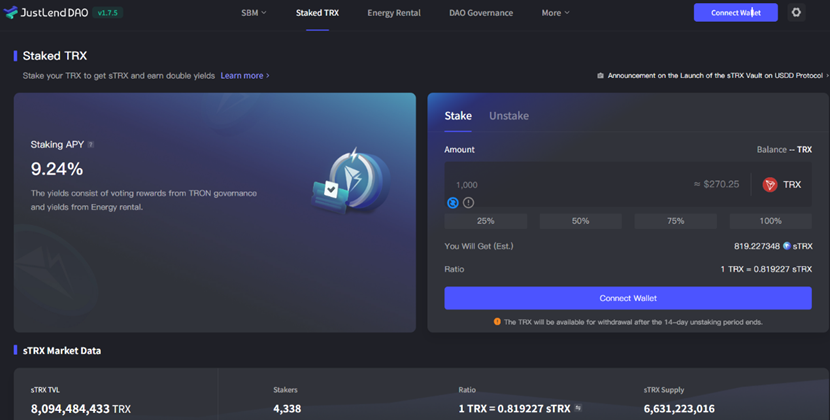
Task: Click the red TRX token logo
Action: 770,184
